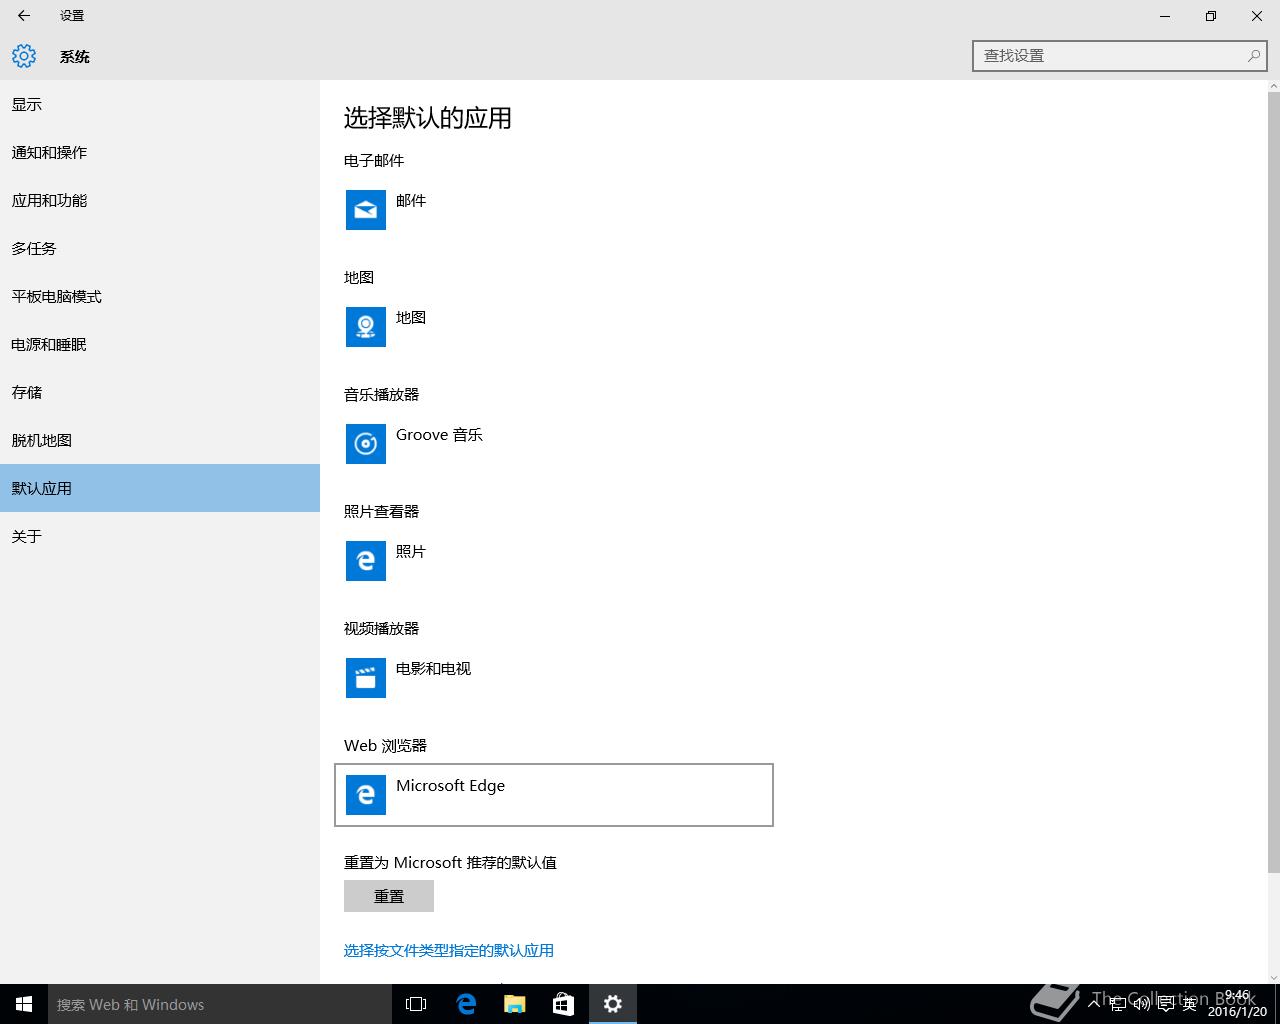Image resolution: width=1280 pixels, height=1024 pixels.
Task: Click the 重置 button
Action: click(389, 896)
